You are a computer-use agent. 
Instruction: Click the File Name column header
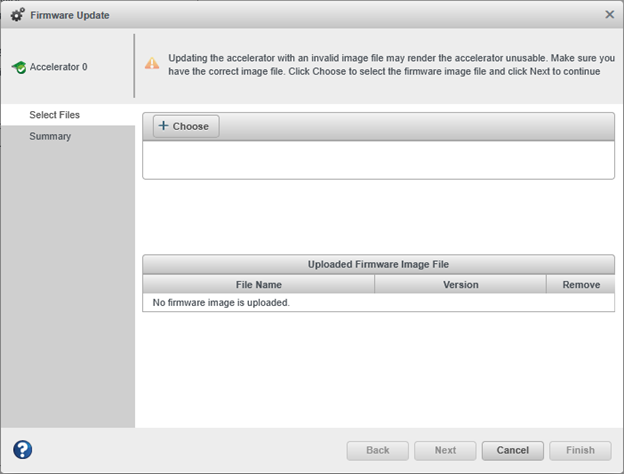pos(258,285)
